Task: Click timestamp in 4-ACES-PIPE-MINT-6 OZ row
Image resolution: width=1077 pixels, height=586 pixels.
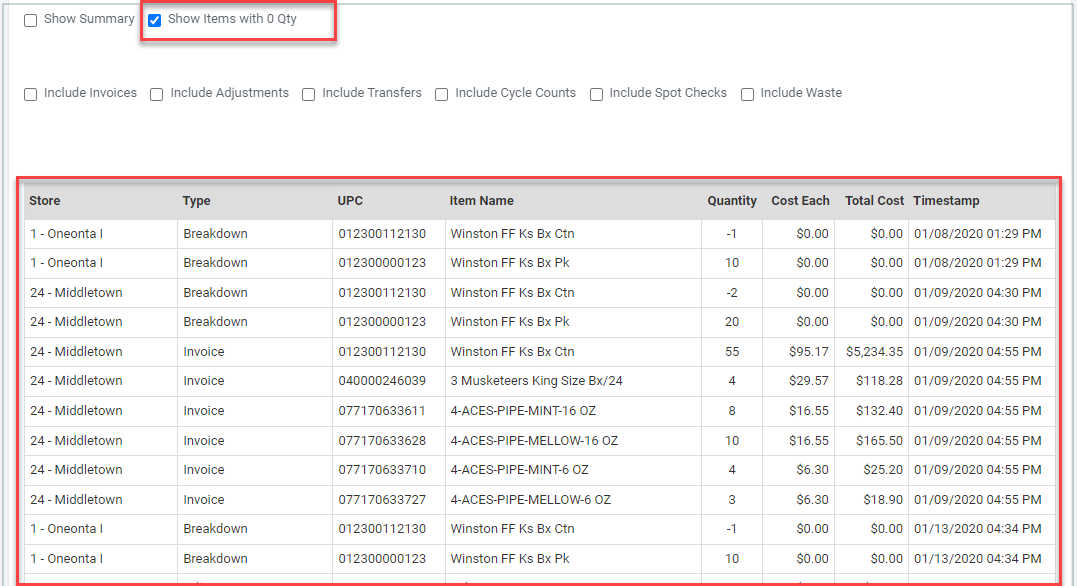Action: coord(977,470)
